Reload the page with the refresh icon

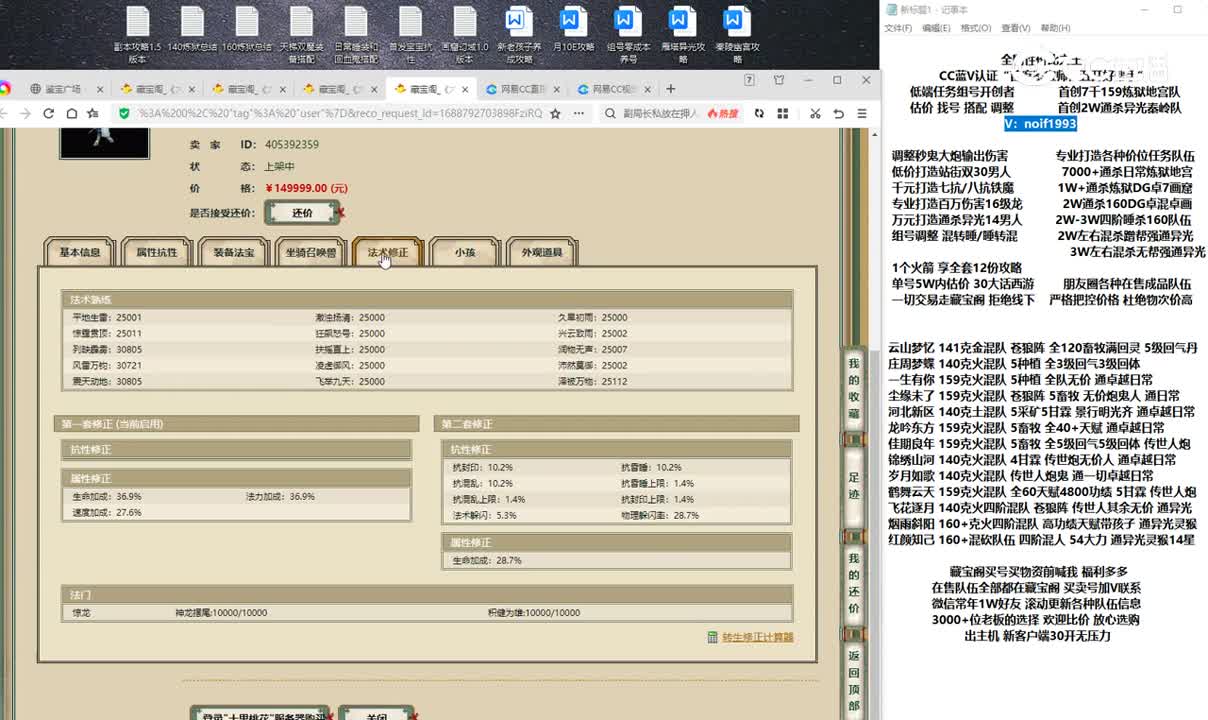pyautogui.click(x=48, y=114)
